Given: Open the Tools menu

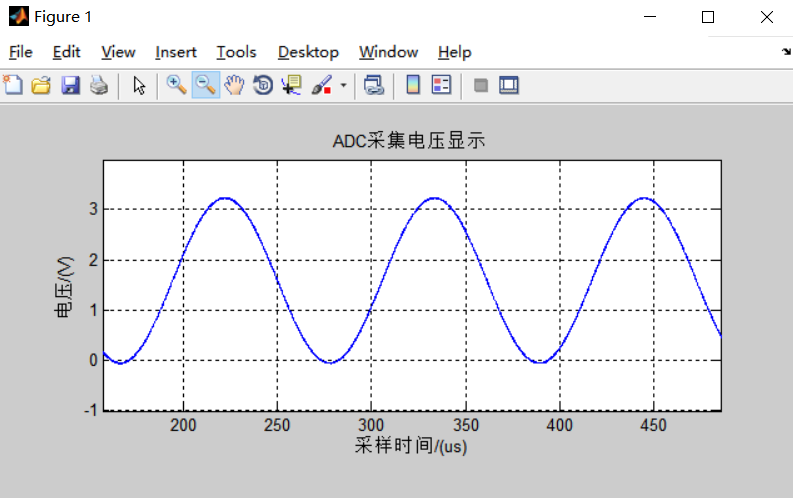Looking at the screenshot, I should pos(236,52).
